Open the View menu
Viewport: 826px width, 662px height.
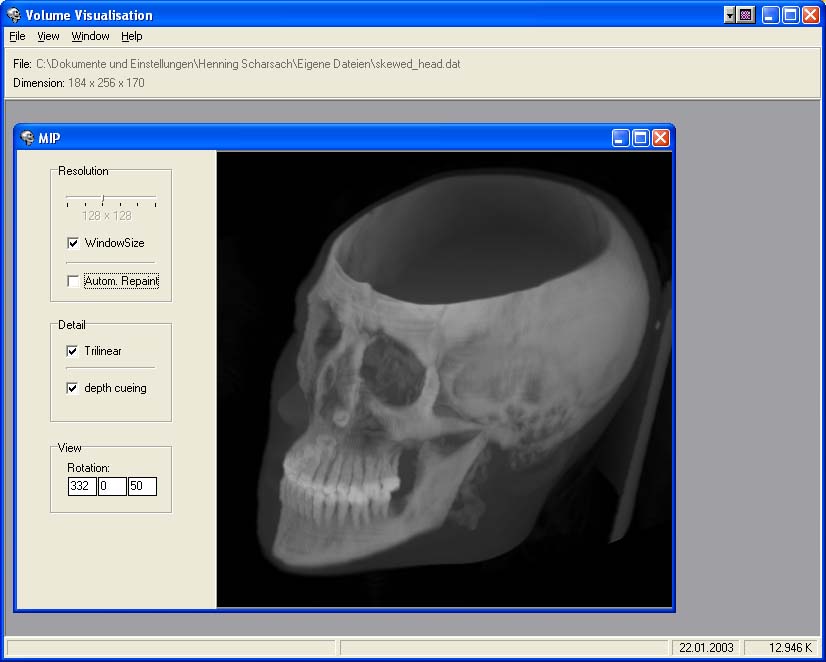[48, 36]
